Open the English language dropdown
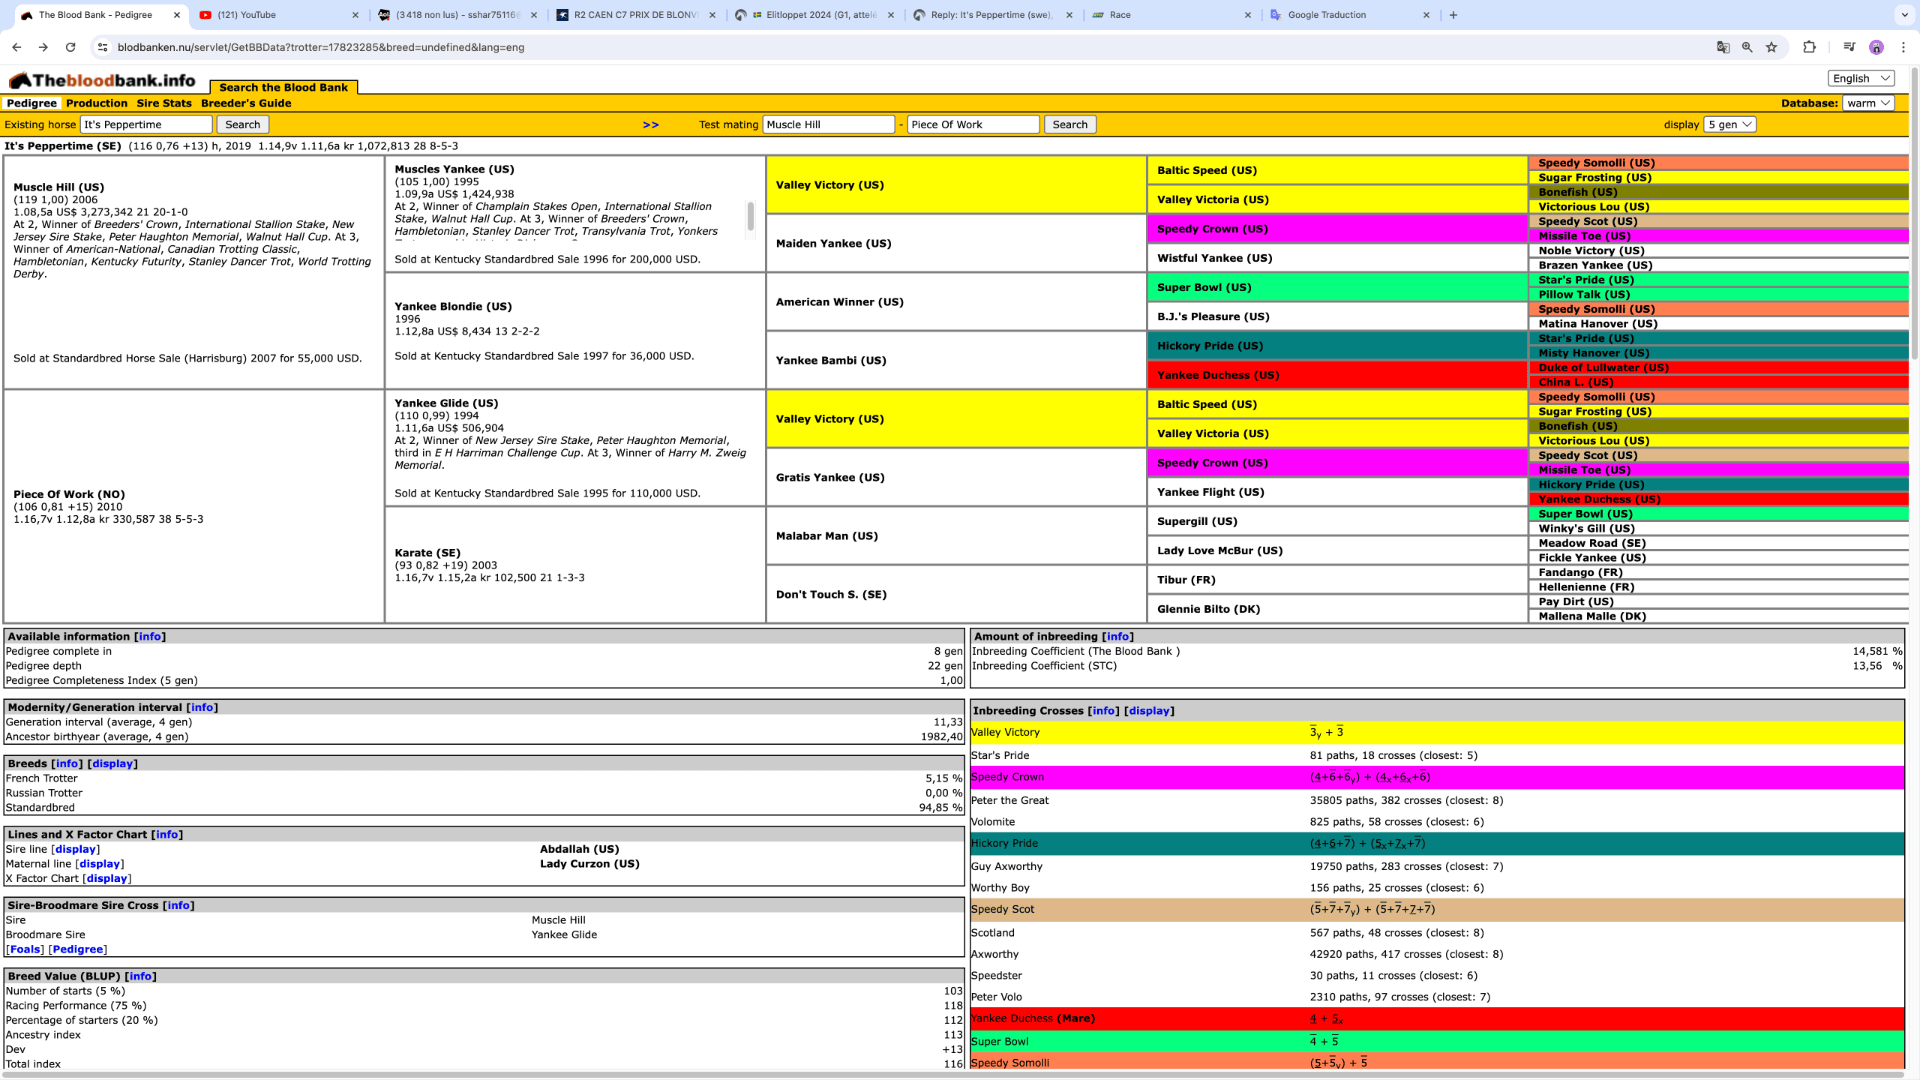Viewport: 1920px width, 1080px height. click(1861, 79)
